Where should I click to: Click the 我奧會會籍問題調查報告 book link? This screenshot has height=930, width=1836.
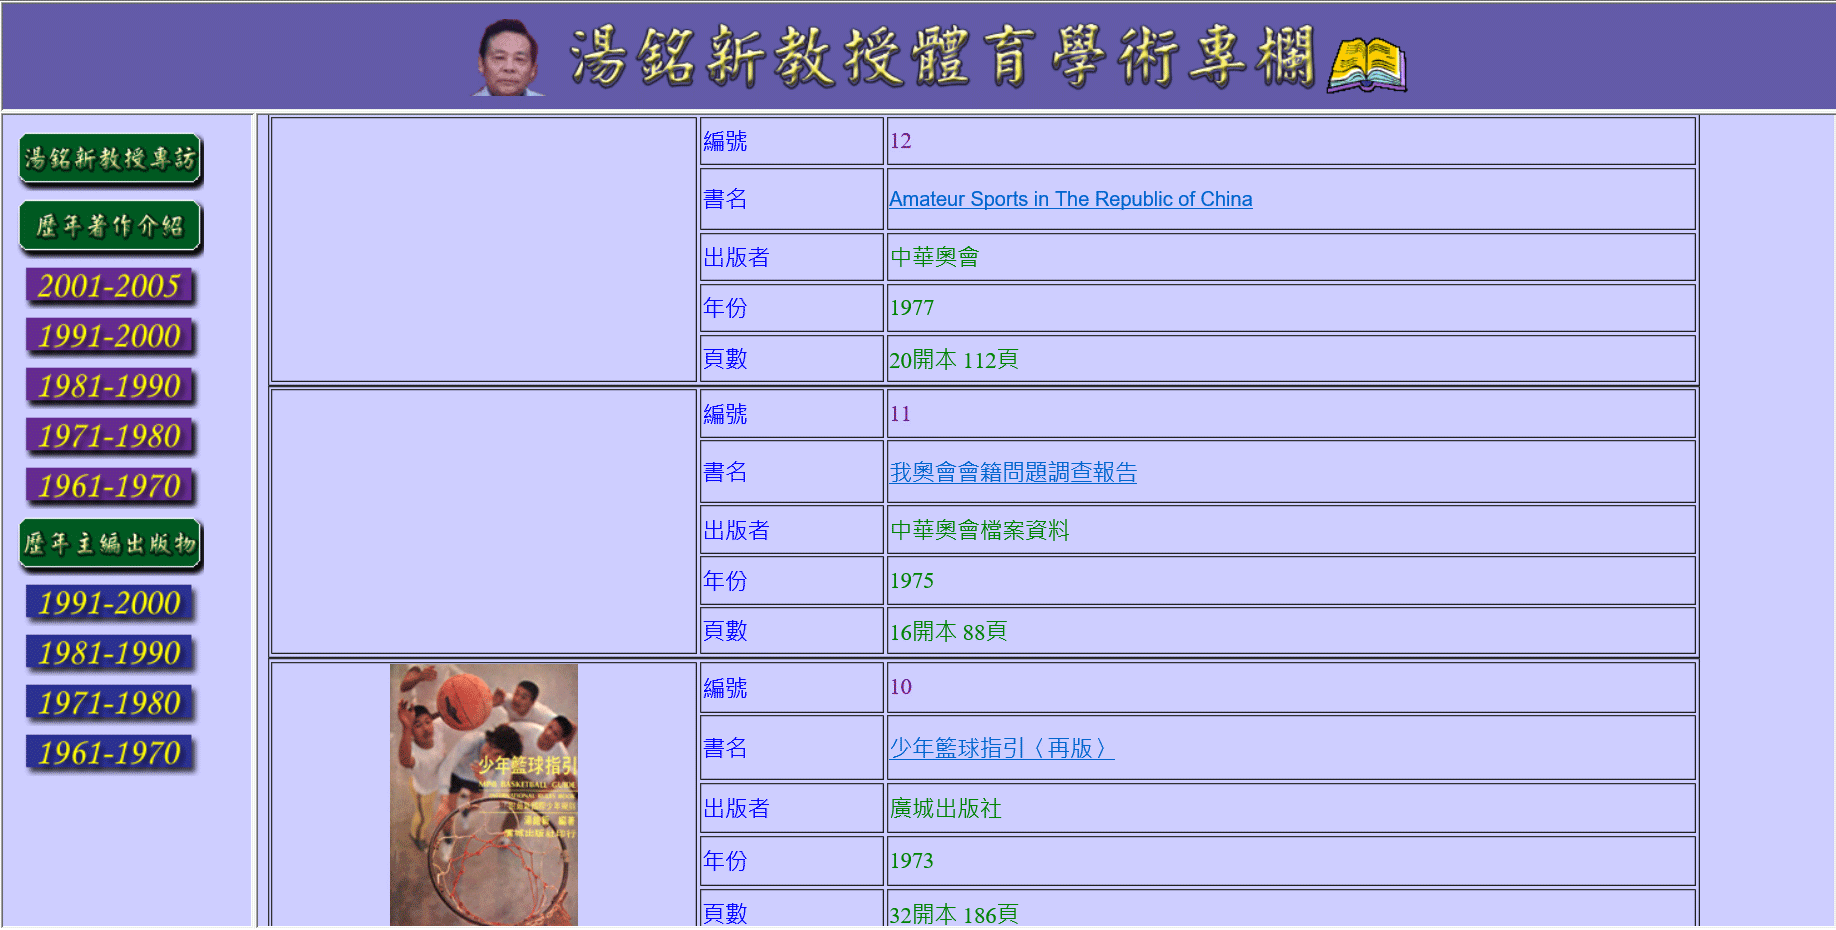tap(1013, 472)
